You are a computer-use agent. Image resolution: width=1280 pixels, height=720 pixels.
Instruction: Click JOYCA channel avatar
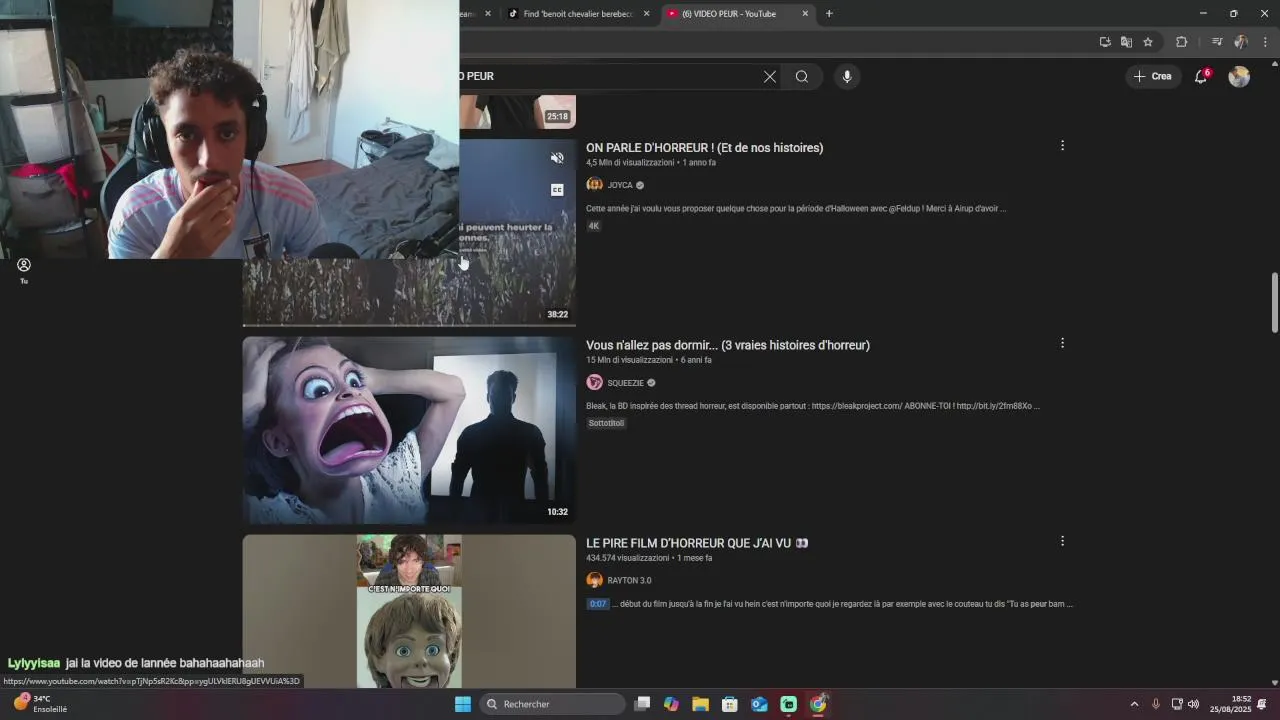(x=594, y=185)
